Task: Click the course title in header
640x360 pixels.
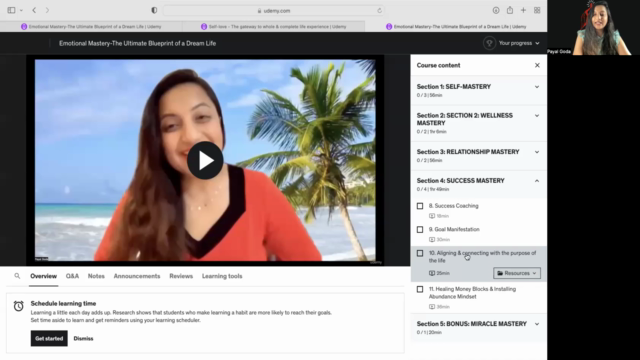Action: (x=138, y=43)
